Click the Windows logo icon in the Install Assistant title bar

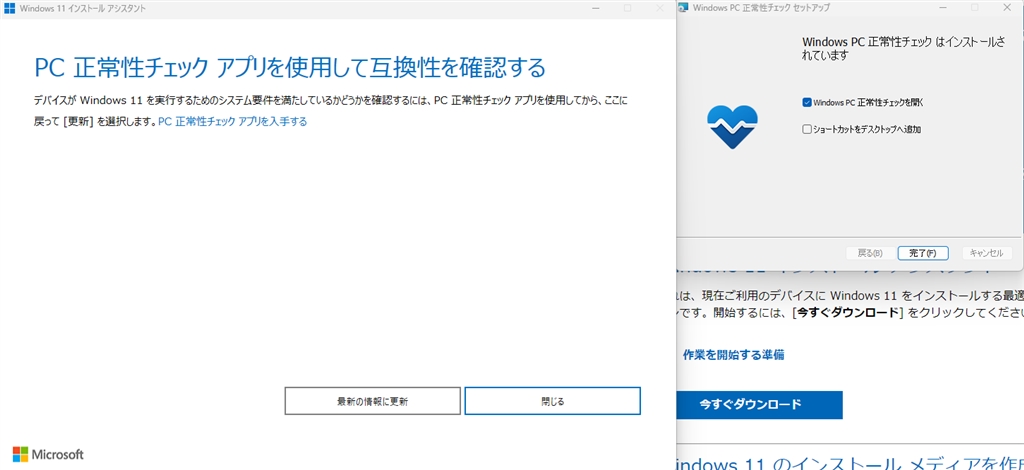pyautogui.click(x=10, y=8)
